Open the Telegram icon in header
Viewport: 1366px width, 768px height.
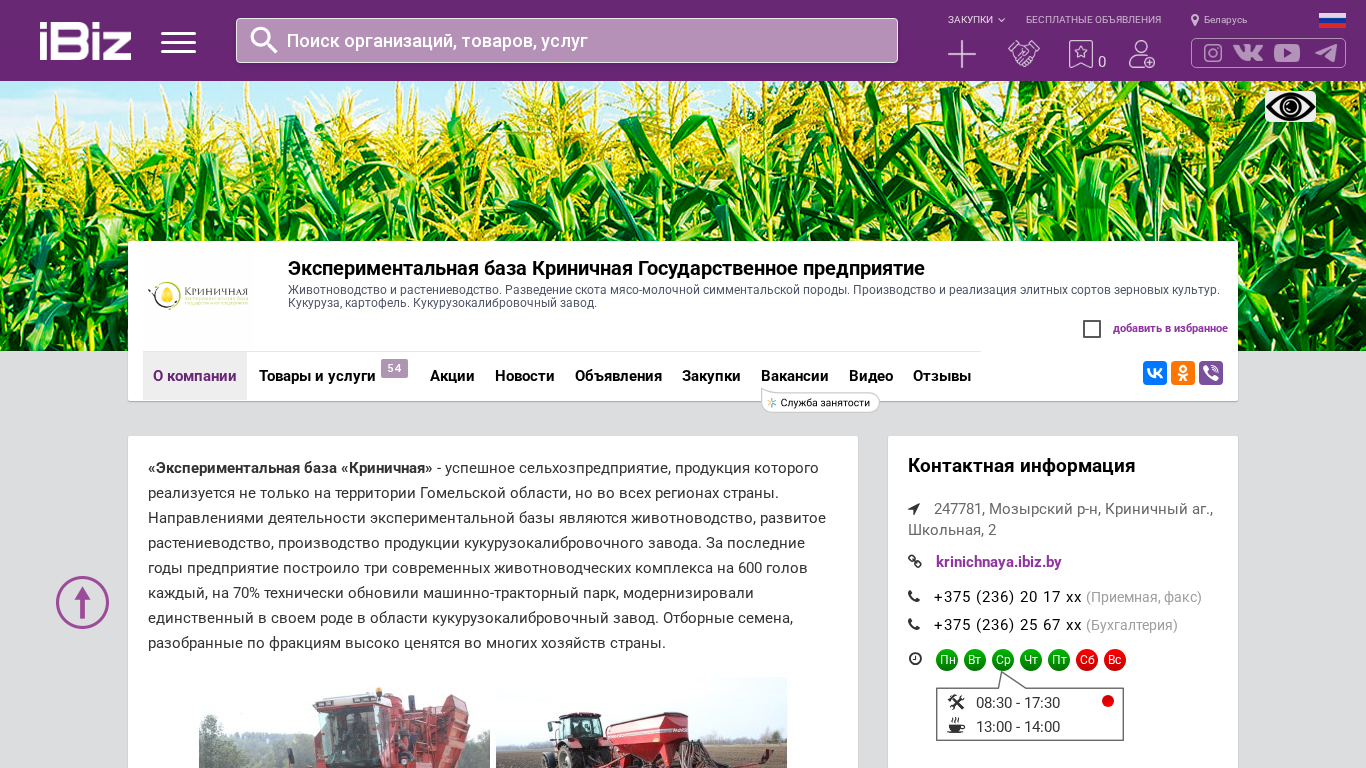(x=1326, y=53)
